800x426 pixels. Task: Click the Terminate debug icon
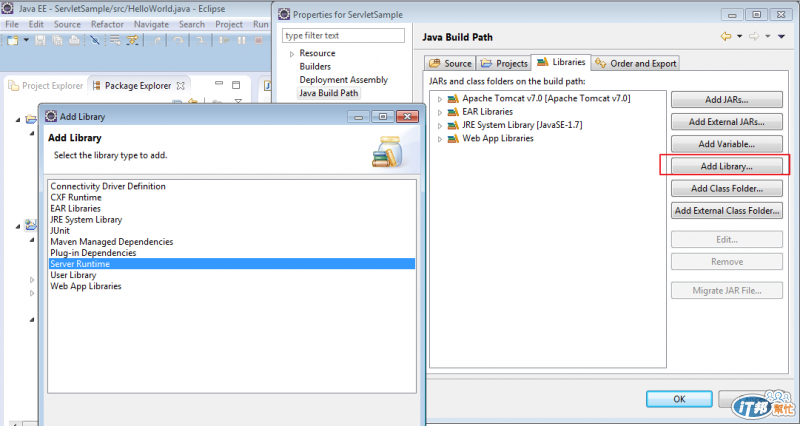(259, 40)
